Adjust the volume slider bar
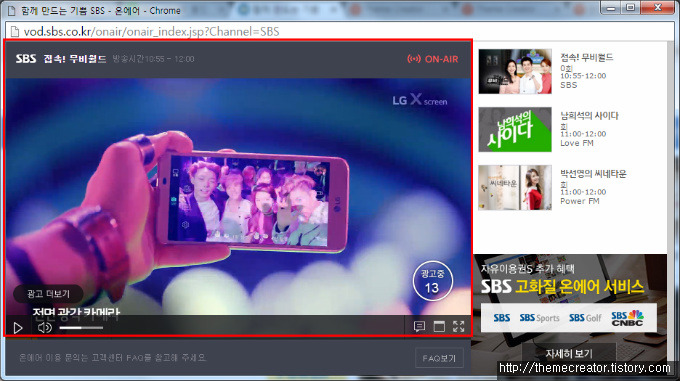Image resolution: width=680 pixels, height=381 pixels. (x=81, y=328)
